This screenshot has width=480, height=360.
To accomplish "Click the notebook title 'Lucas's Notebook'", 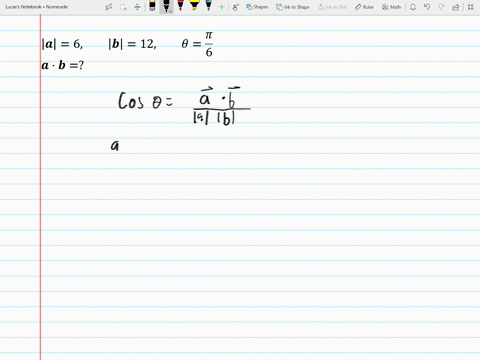I will [x=23, y=7].
